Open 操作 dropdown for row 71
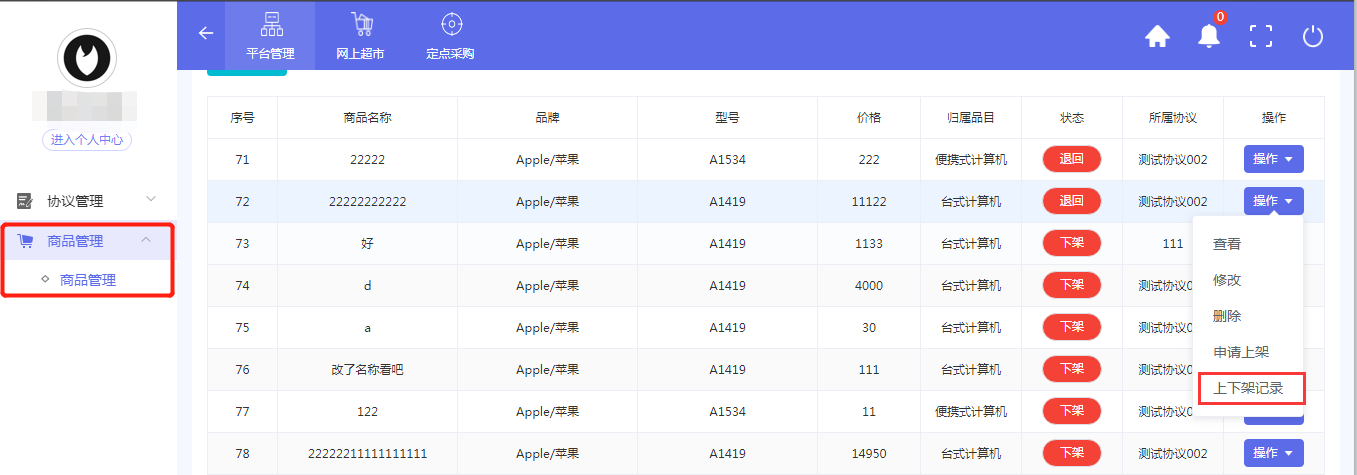This screenshot has width=1357, height=475. (1273, 159)
